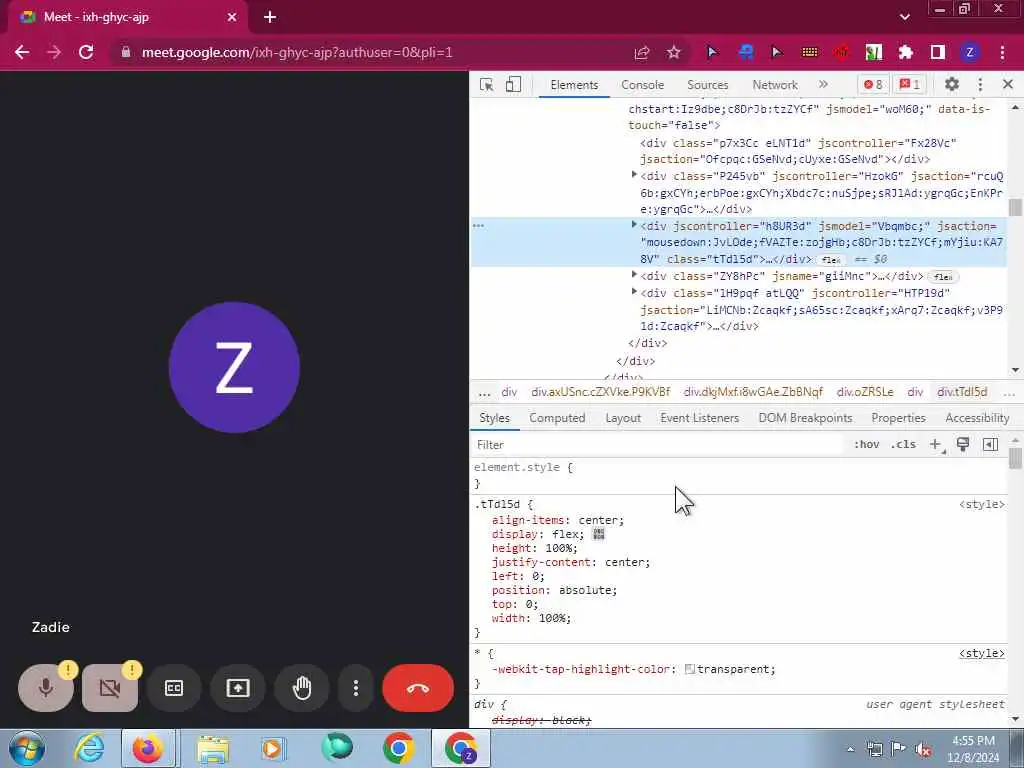Open the Sources tab
1024x768 pixels.
point(707,85)
